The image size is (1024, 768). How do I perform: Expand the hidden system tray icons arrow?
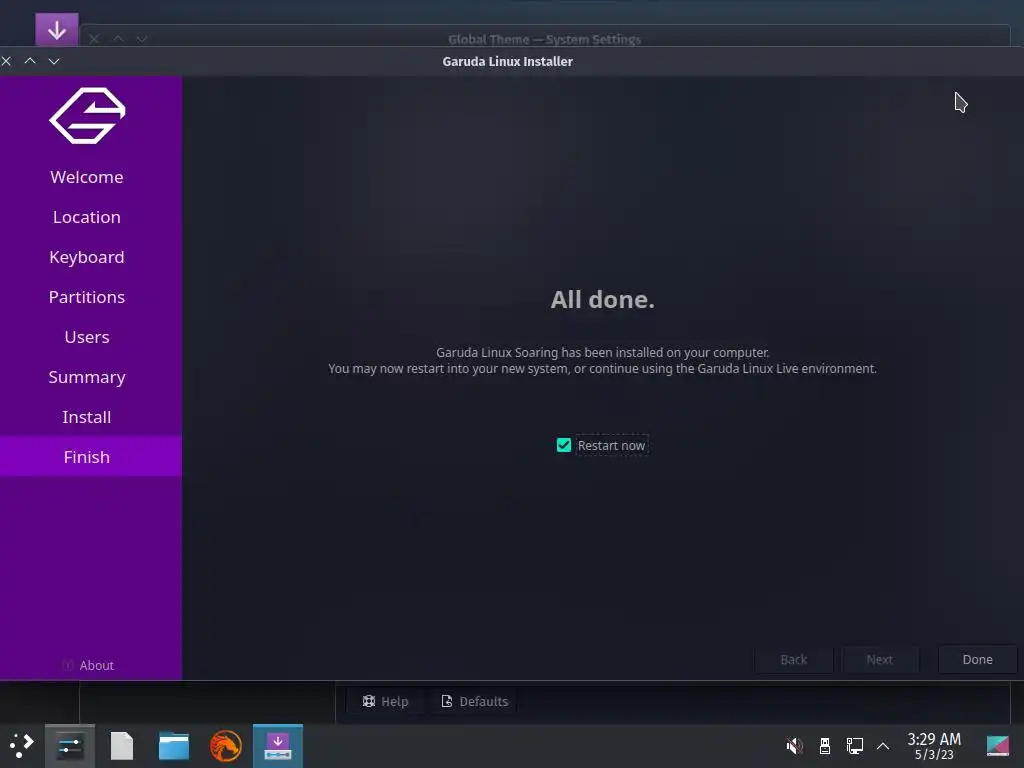click(883, 746)
